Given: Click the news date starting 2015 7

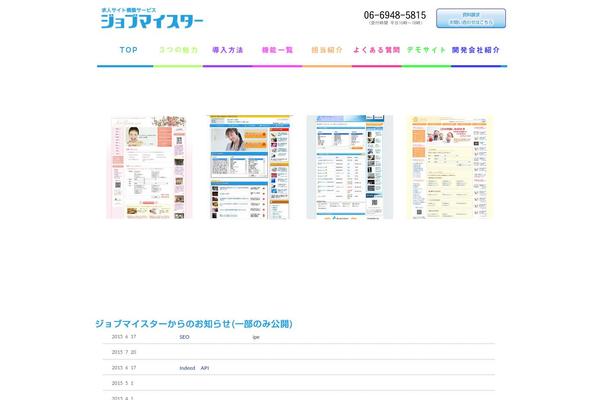Looking at the screenshot, I should point(124,352).
